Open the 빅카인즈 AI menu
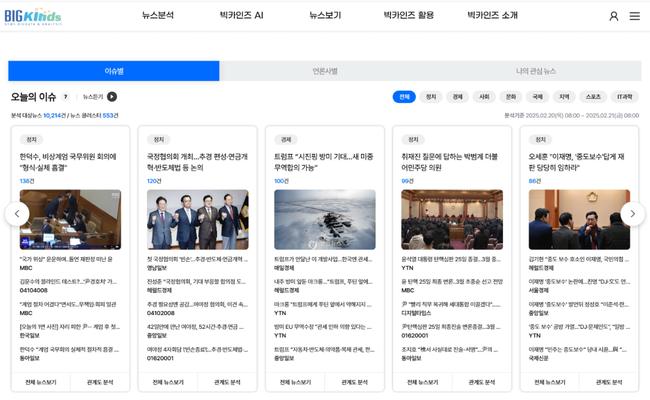 [x=241, y=16]
